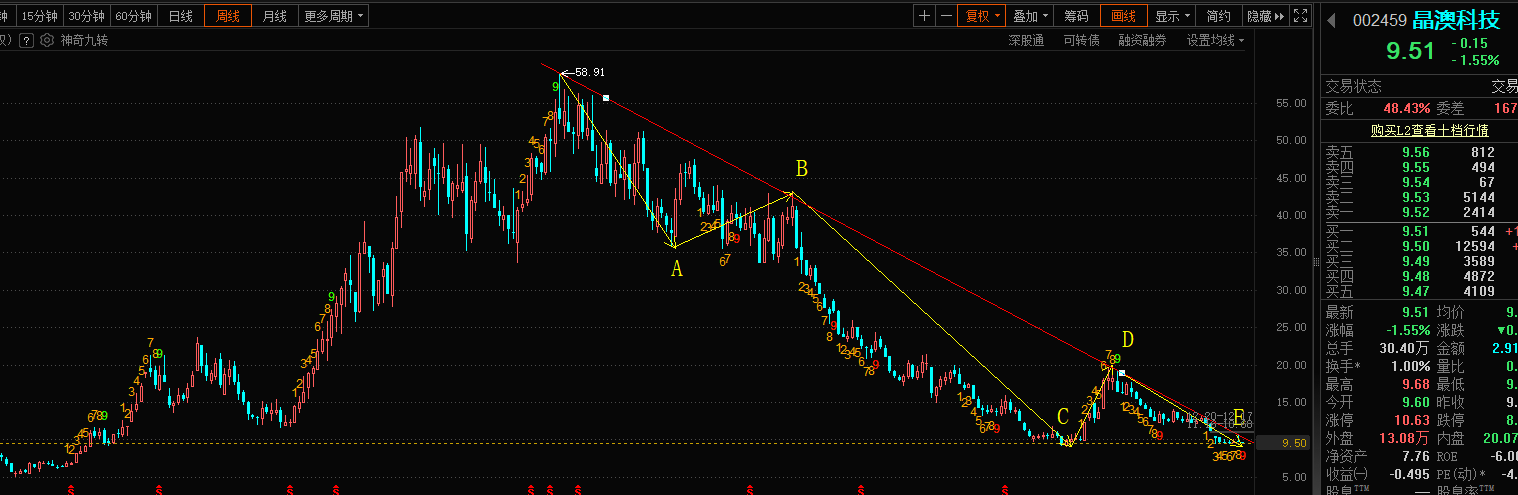This screenshot has height=495, width=1518.
Task: Enter fullscreen chart mode icon
Action: [1300, 16]
